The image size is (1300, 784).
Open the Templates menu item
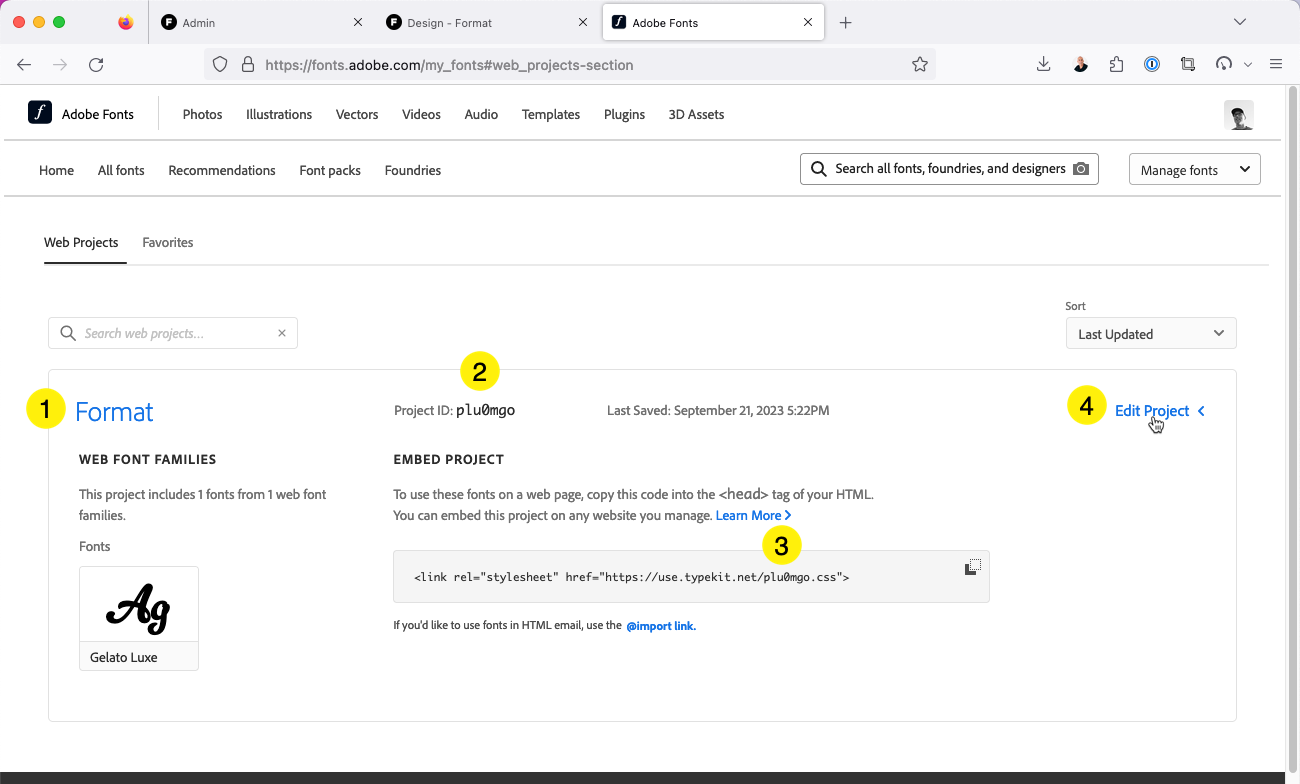551,114
